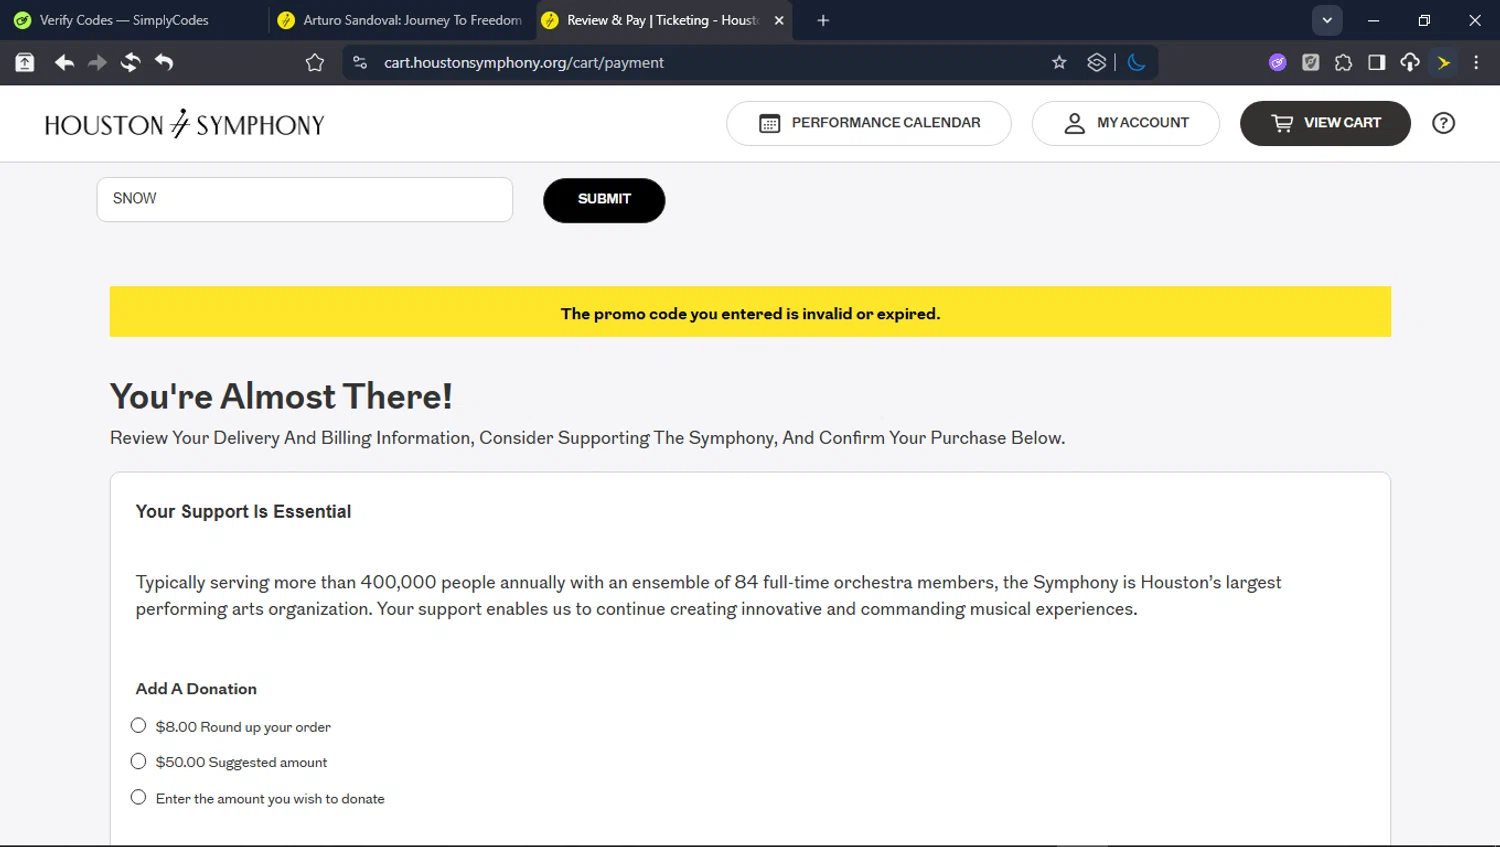Click the Houston Symphony logo
1500x847 pixels.
pos(185,124)
